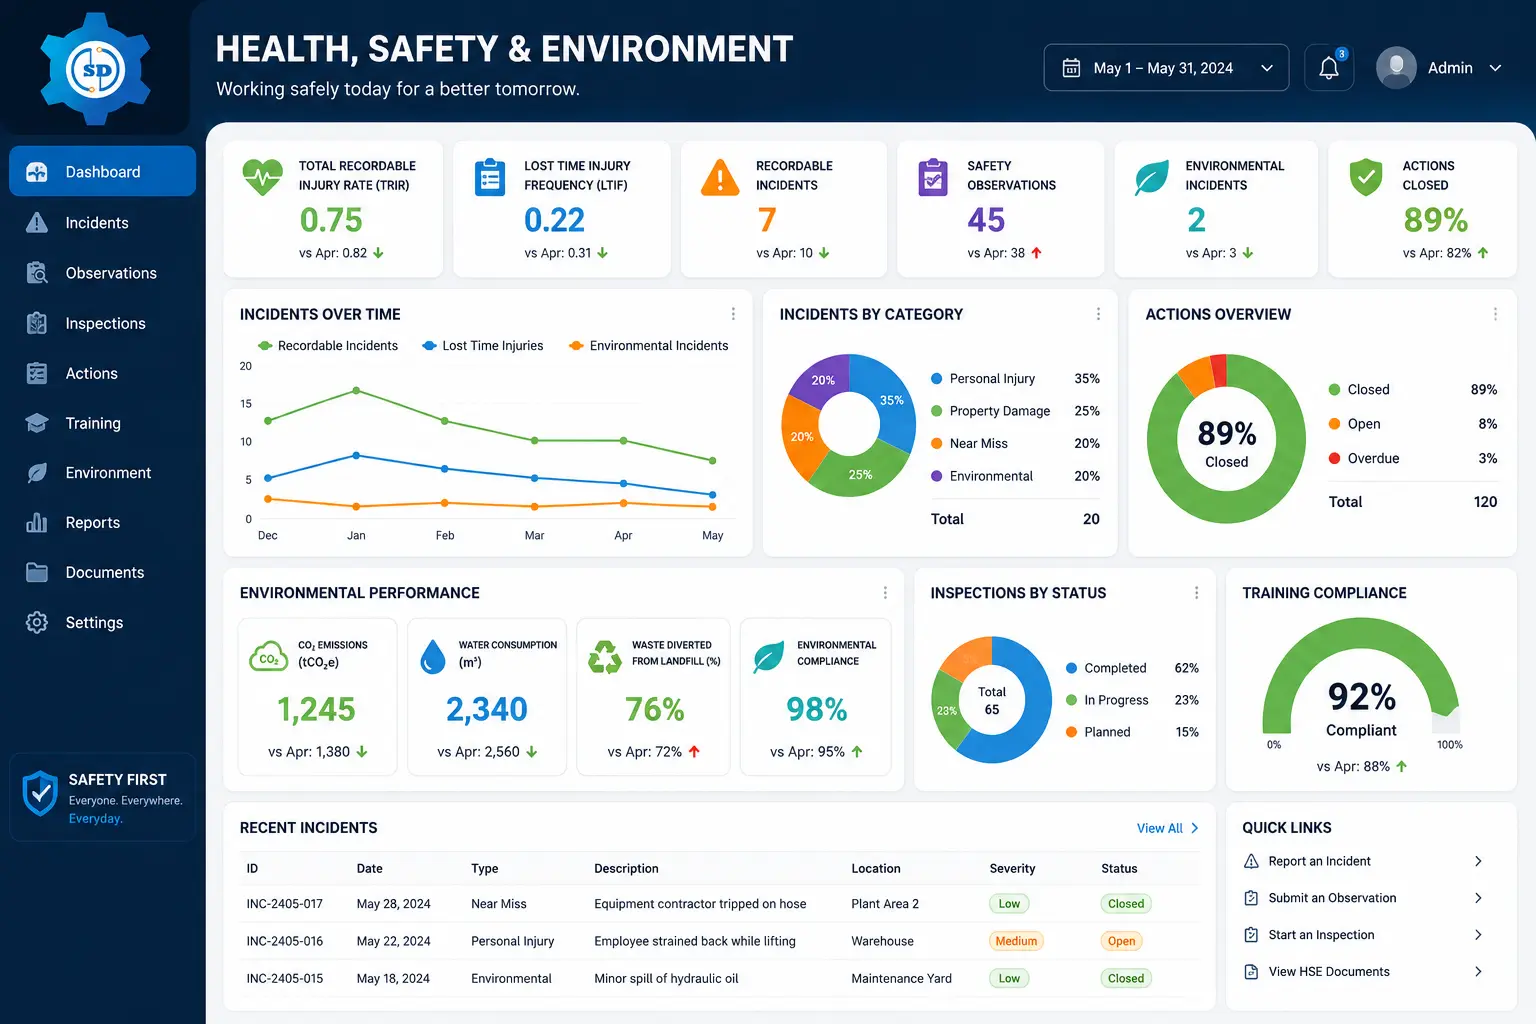Click the View HSE Documents file icon
The image size is (1536, 1024).
tap(1251, 972)
